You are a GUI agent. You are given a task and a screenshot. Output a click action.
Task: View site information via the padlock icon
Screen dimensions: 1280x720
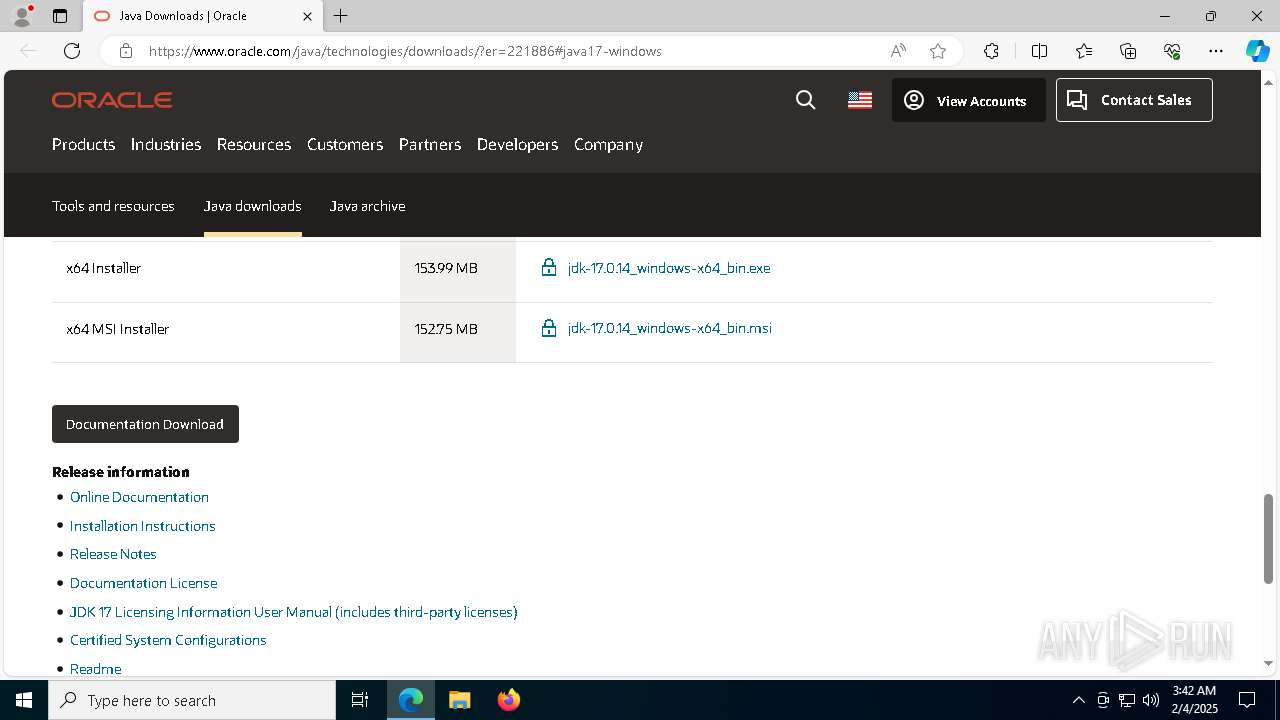126,51
